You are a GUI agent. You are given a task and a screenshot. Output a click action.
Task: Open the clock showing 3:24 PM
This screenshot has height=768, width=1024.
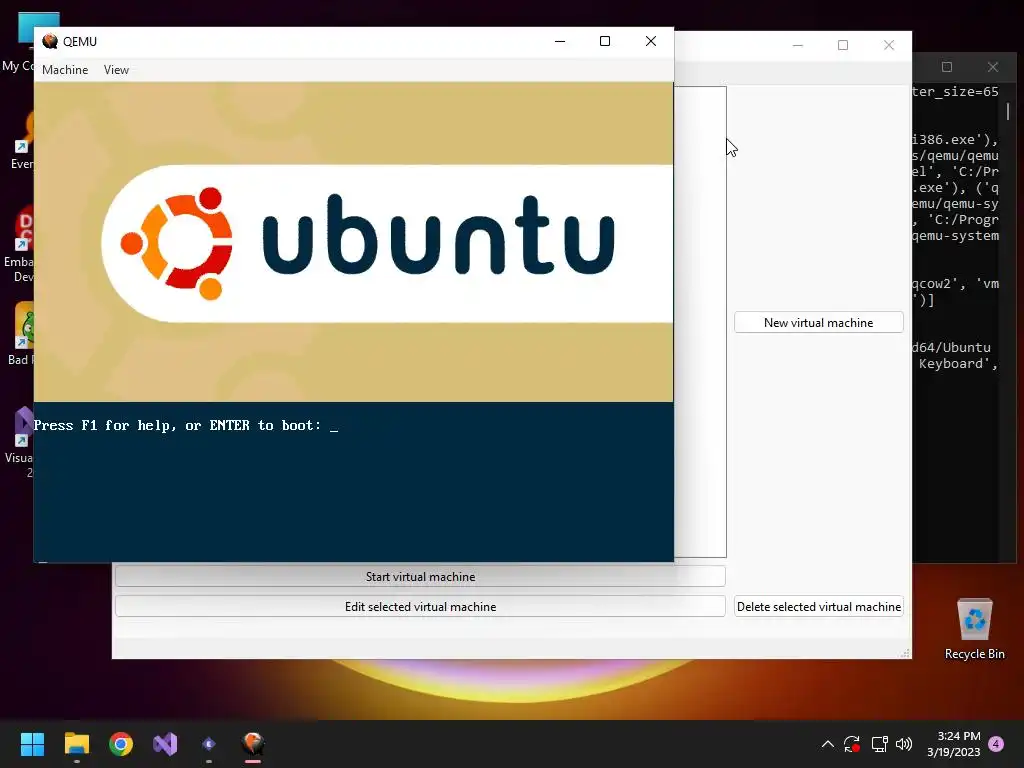953,744
